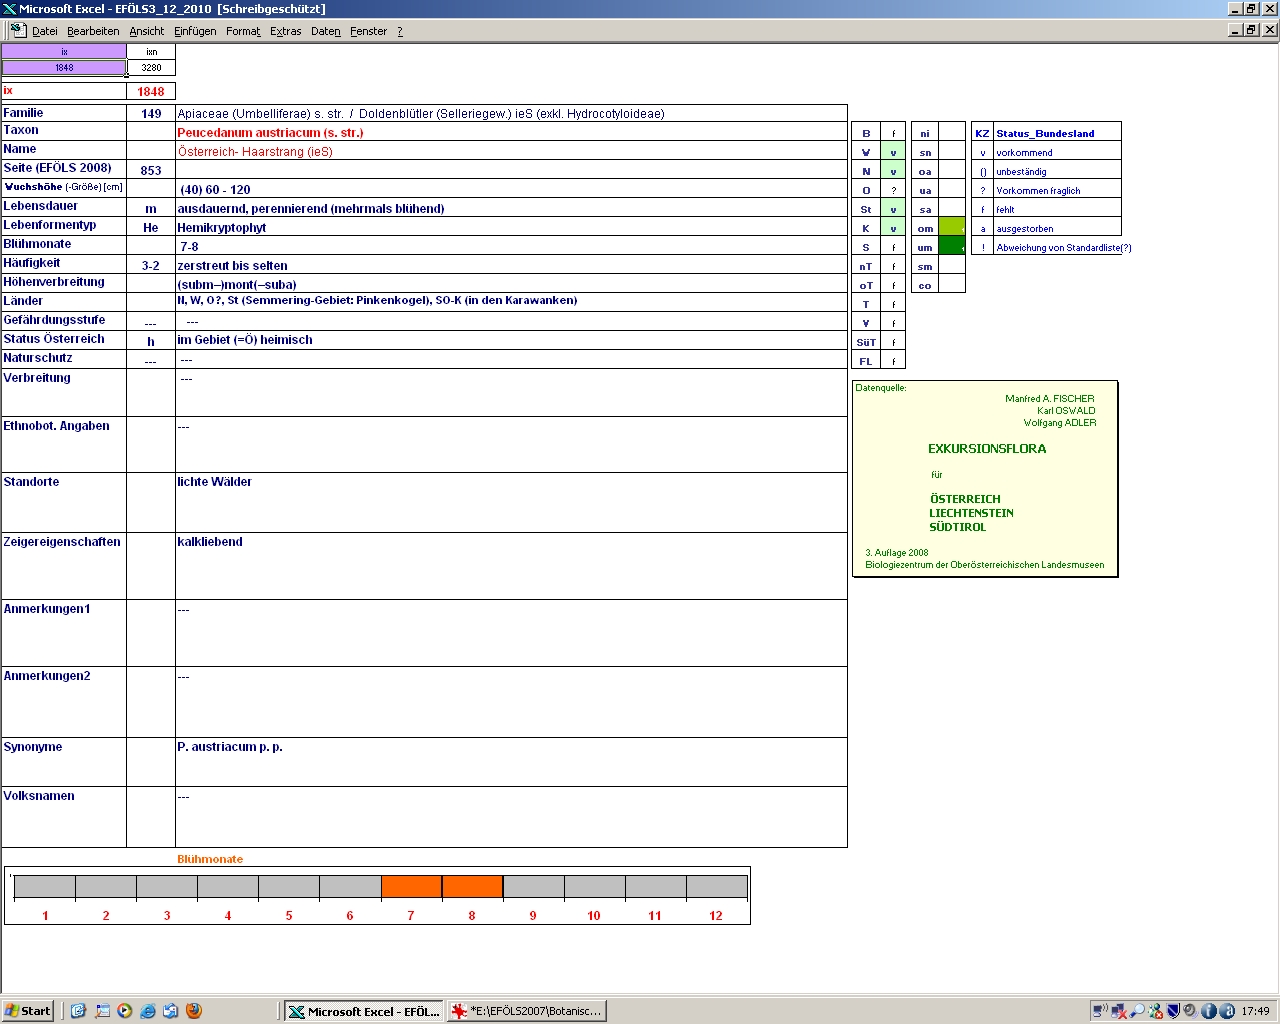Click the blue 'i' info tray icon

click(1208, 1011)
